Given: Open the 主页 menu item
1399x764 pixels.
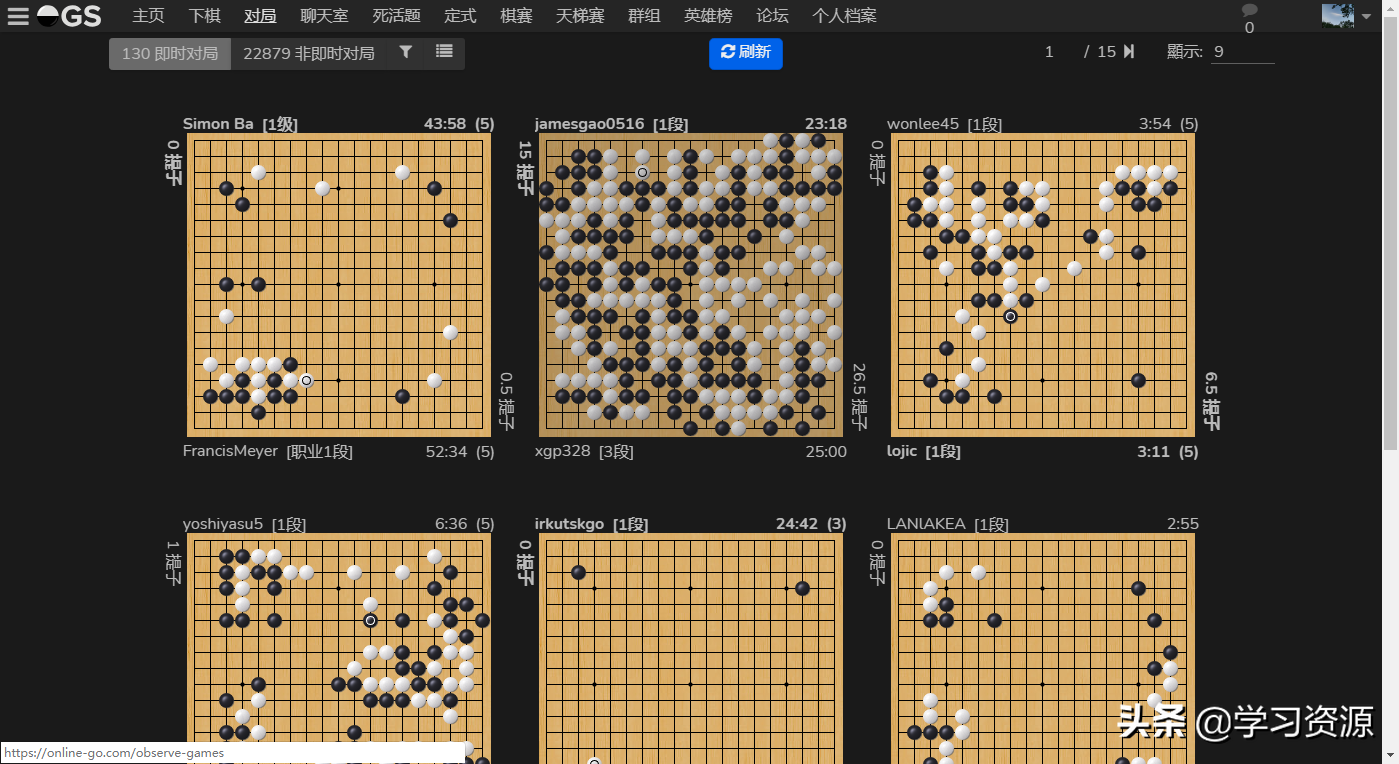Looking at the screenshot, I should point(148,16).
